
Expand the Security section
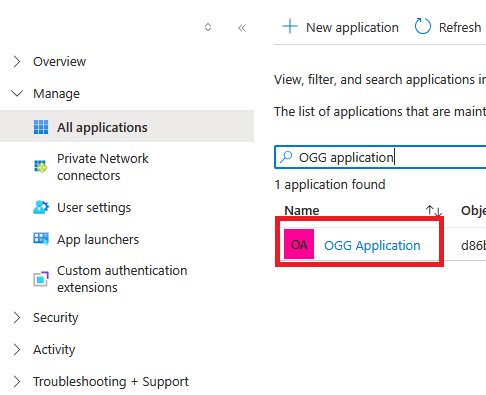(x=17, y=318)
